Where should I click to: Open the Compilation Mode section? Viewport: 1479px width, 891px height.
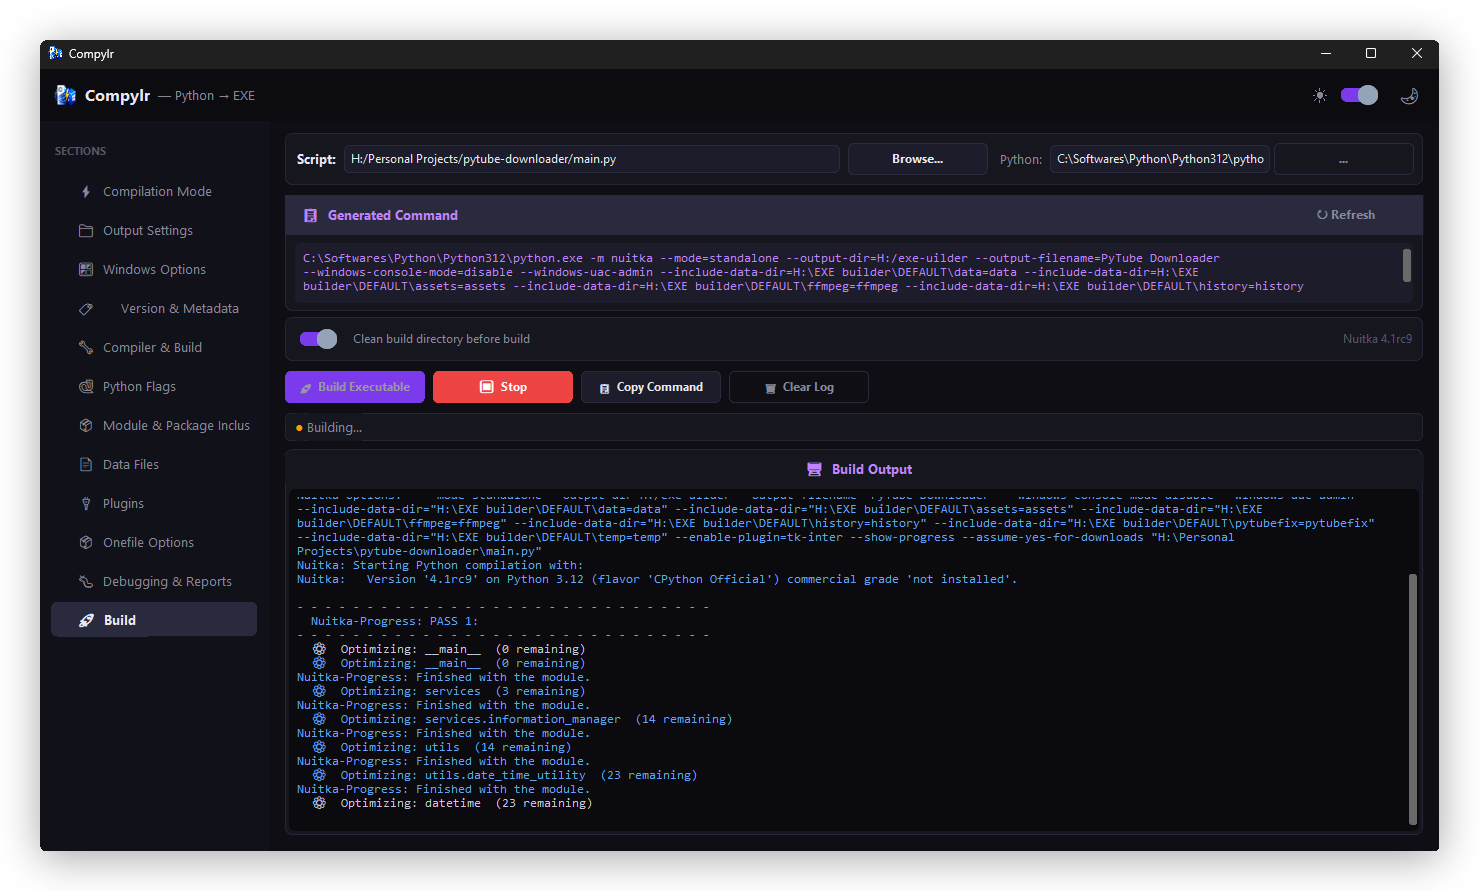(x=154, y=191)
